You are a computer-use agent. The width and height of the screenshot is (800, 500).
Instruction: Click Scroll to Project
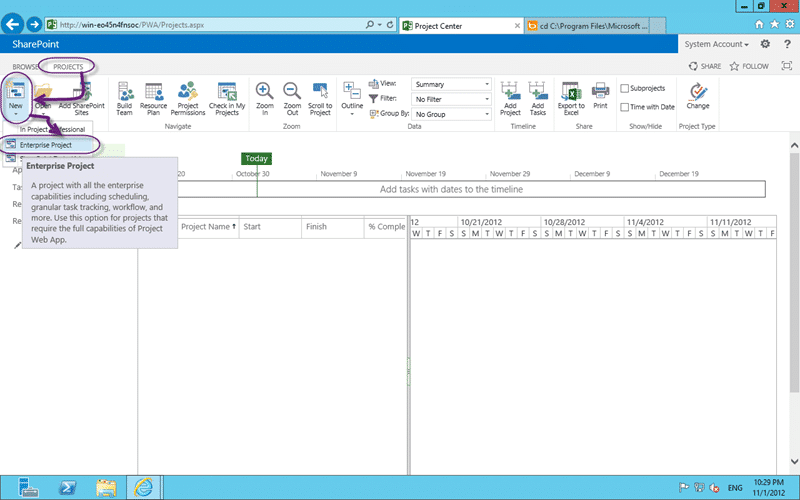(x=320, y=99)
